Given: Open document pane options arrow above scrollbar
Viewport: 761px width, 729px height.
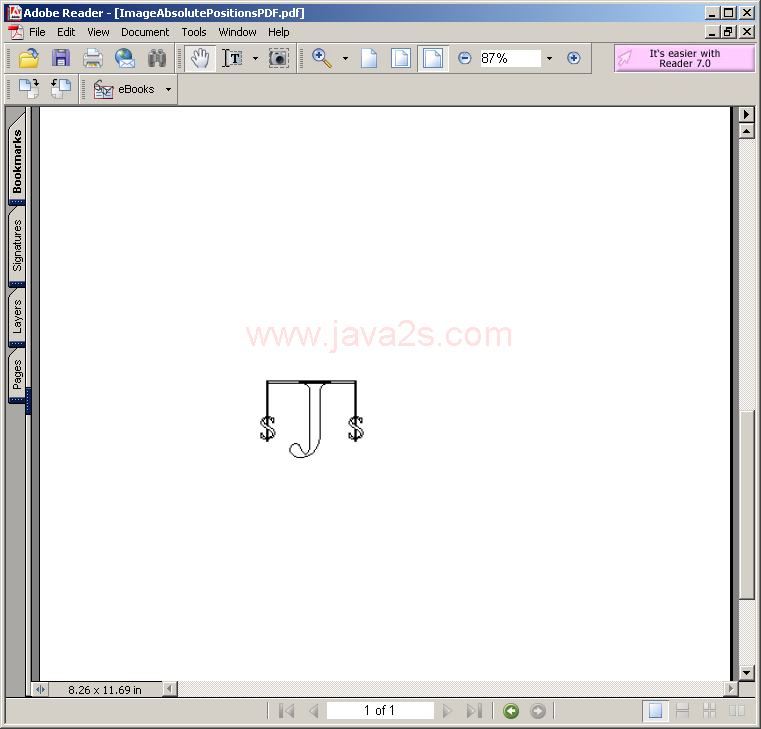Looking at the screenshot, I should click(x=746, y=115).
